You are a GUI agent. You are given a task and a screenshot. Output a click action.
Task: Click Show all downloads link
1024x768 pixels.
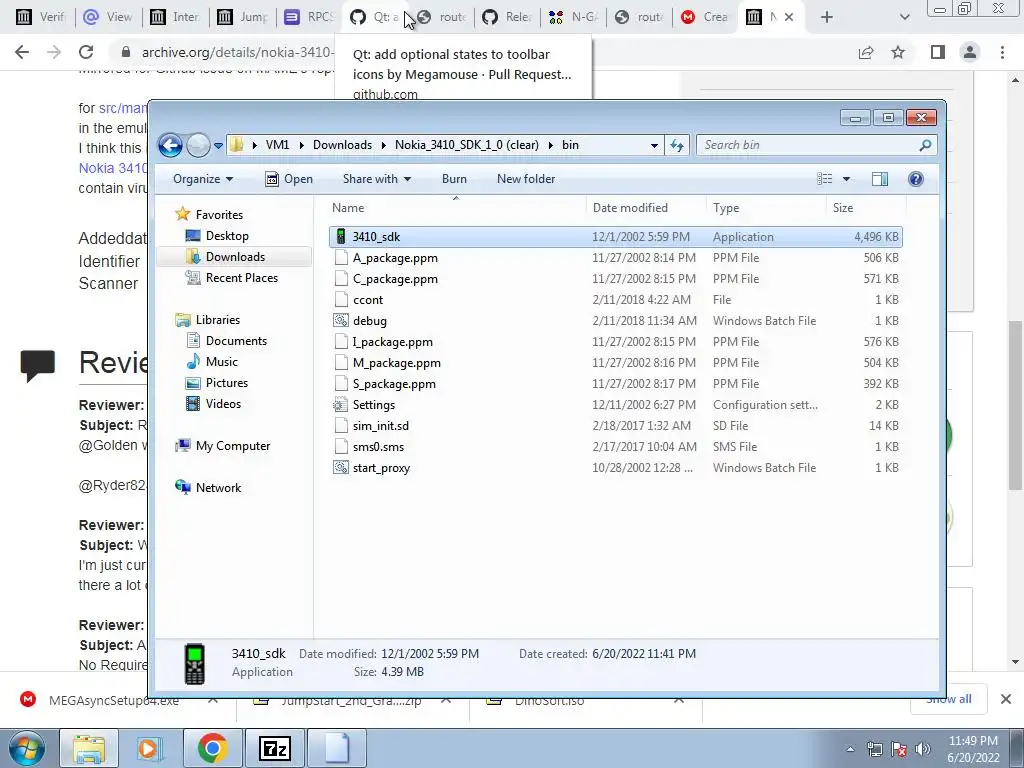click(x=948, y=699)
